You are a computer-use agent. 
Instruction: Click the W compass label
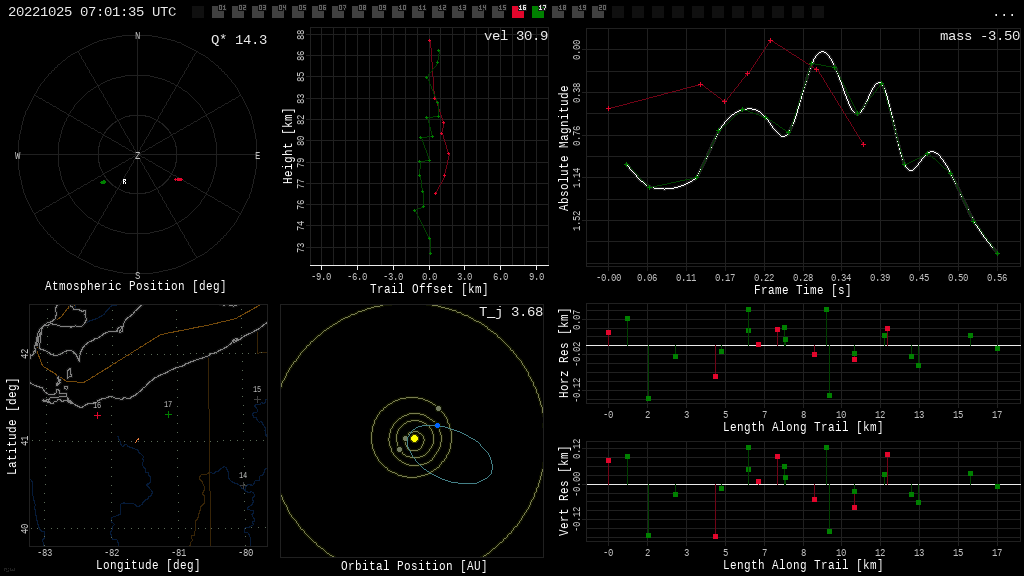click(18, 155)
